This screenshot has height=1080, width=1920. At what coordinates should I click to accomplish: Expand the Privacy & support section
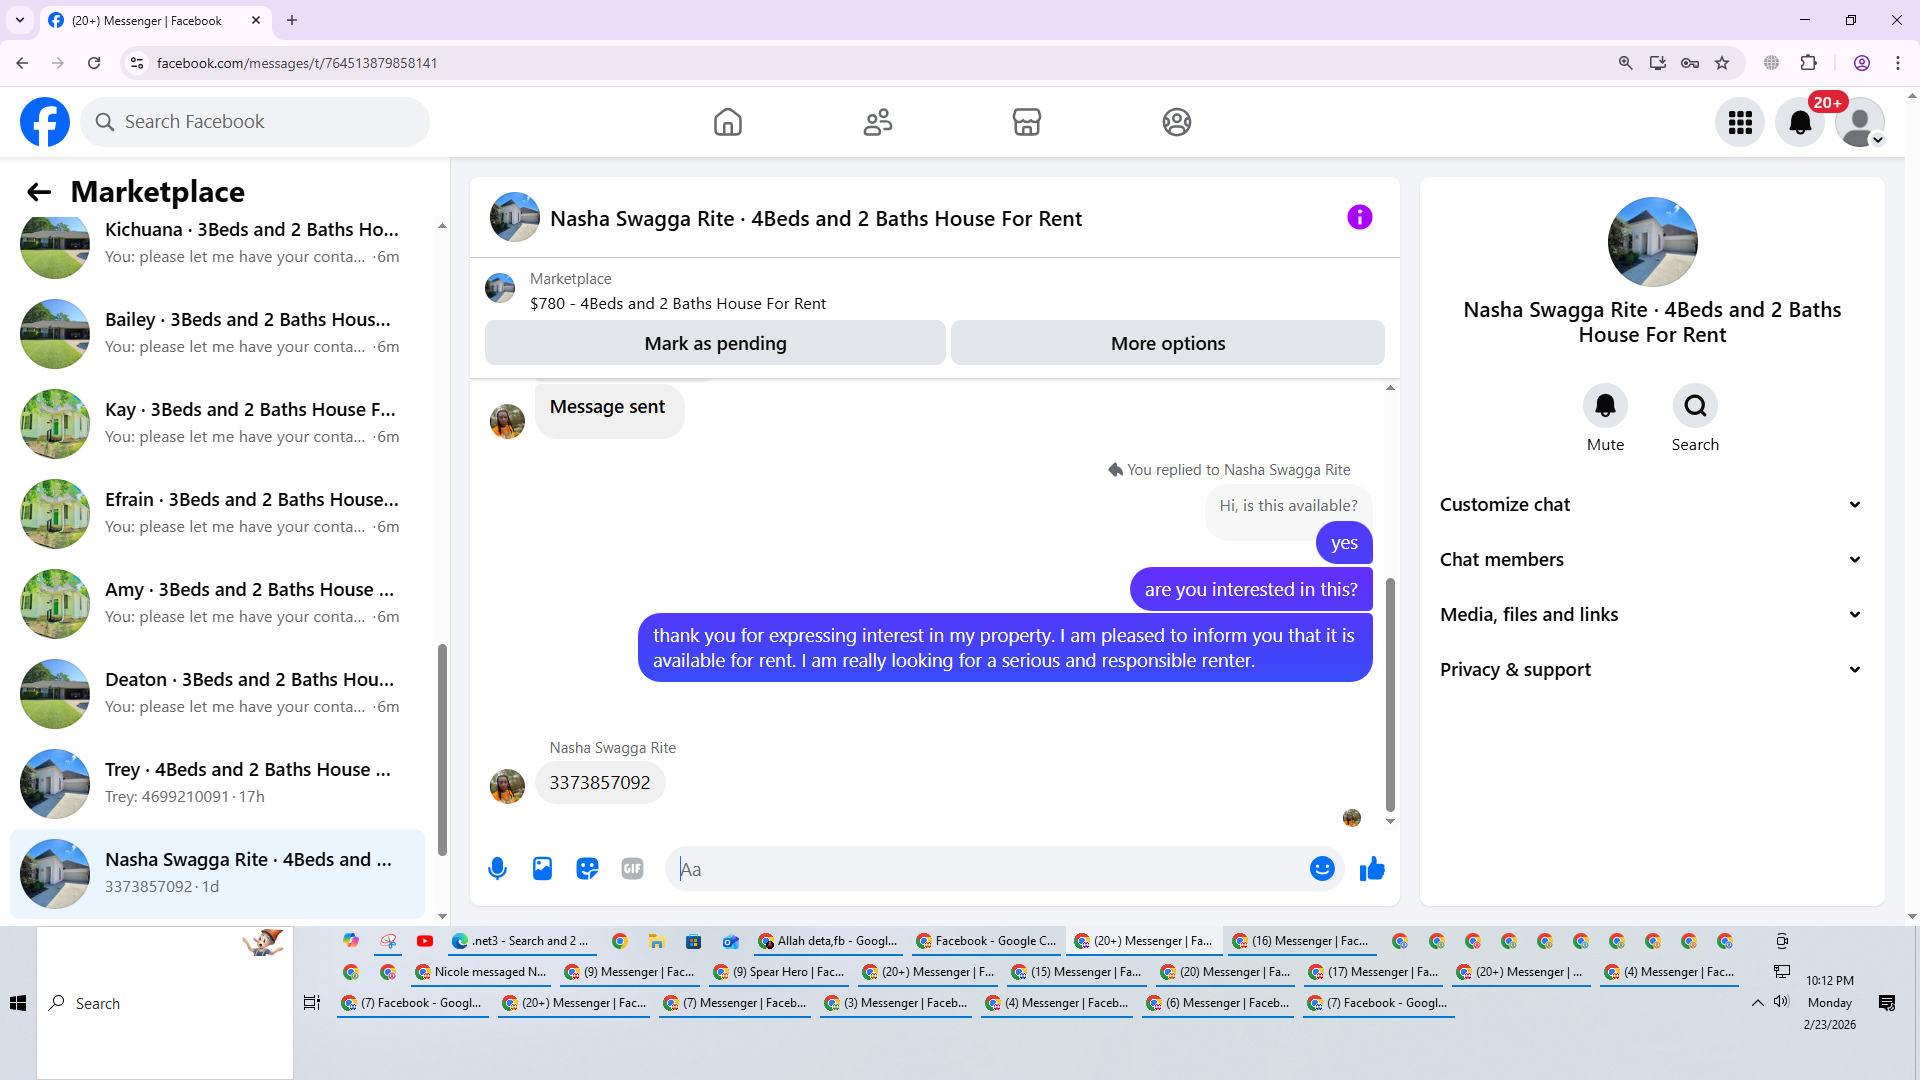pos(1650,670)
